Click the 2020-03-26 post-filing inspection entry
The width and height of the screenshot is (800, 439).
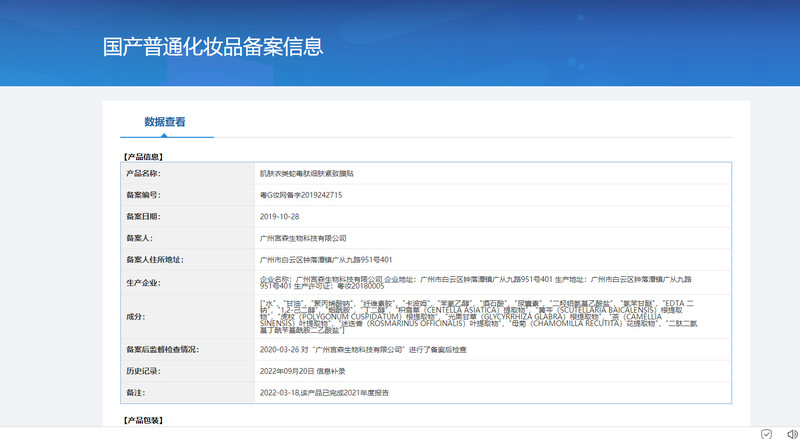click(x=362, y=349)
